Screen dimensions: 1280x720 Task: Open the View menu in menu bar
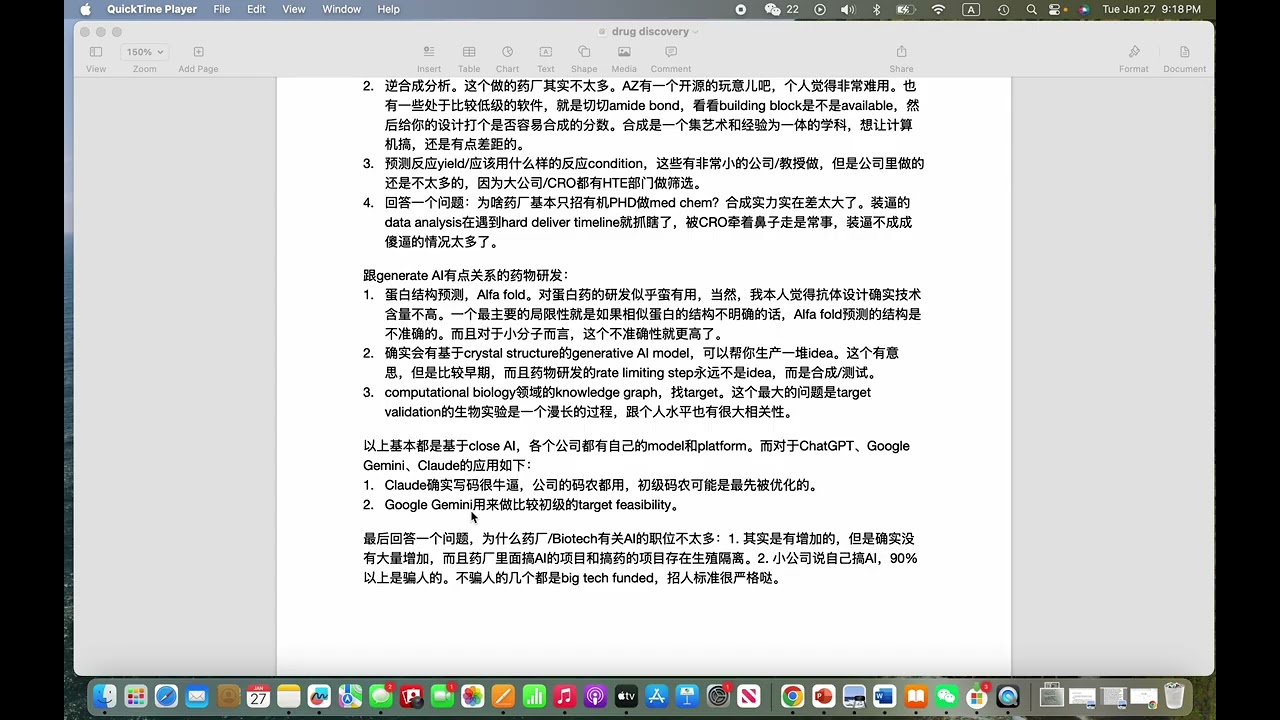(x=294, y=9)
